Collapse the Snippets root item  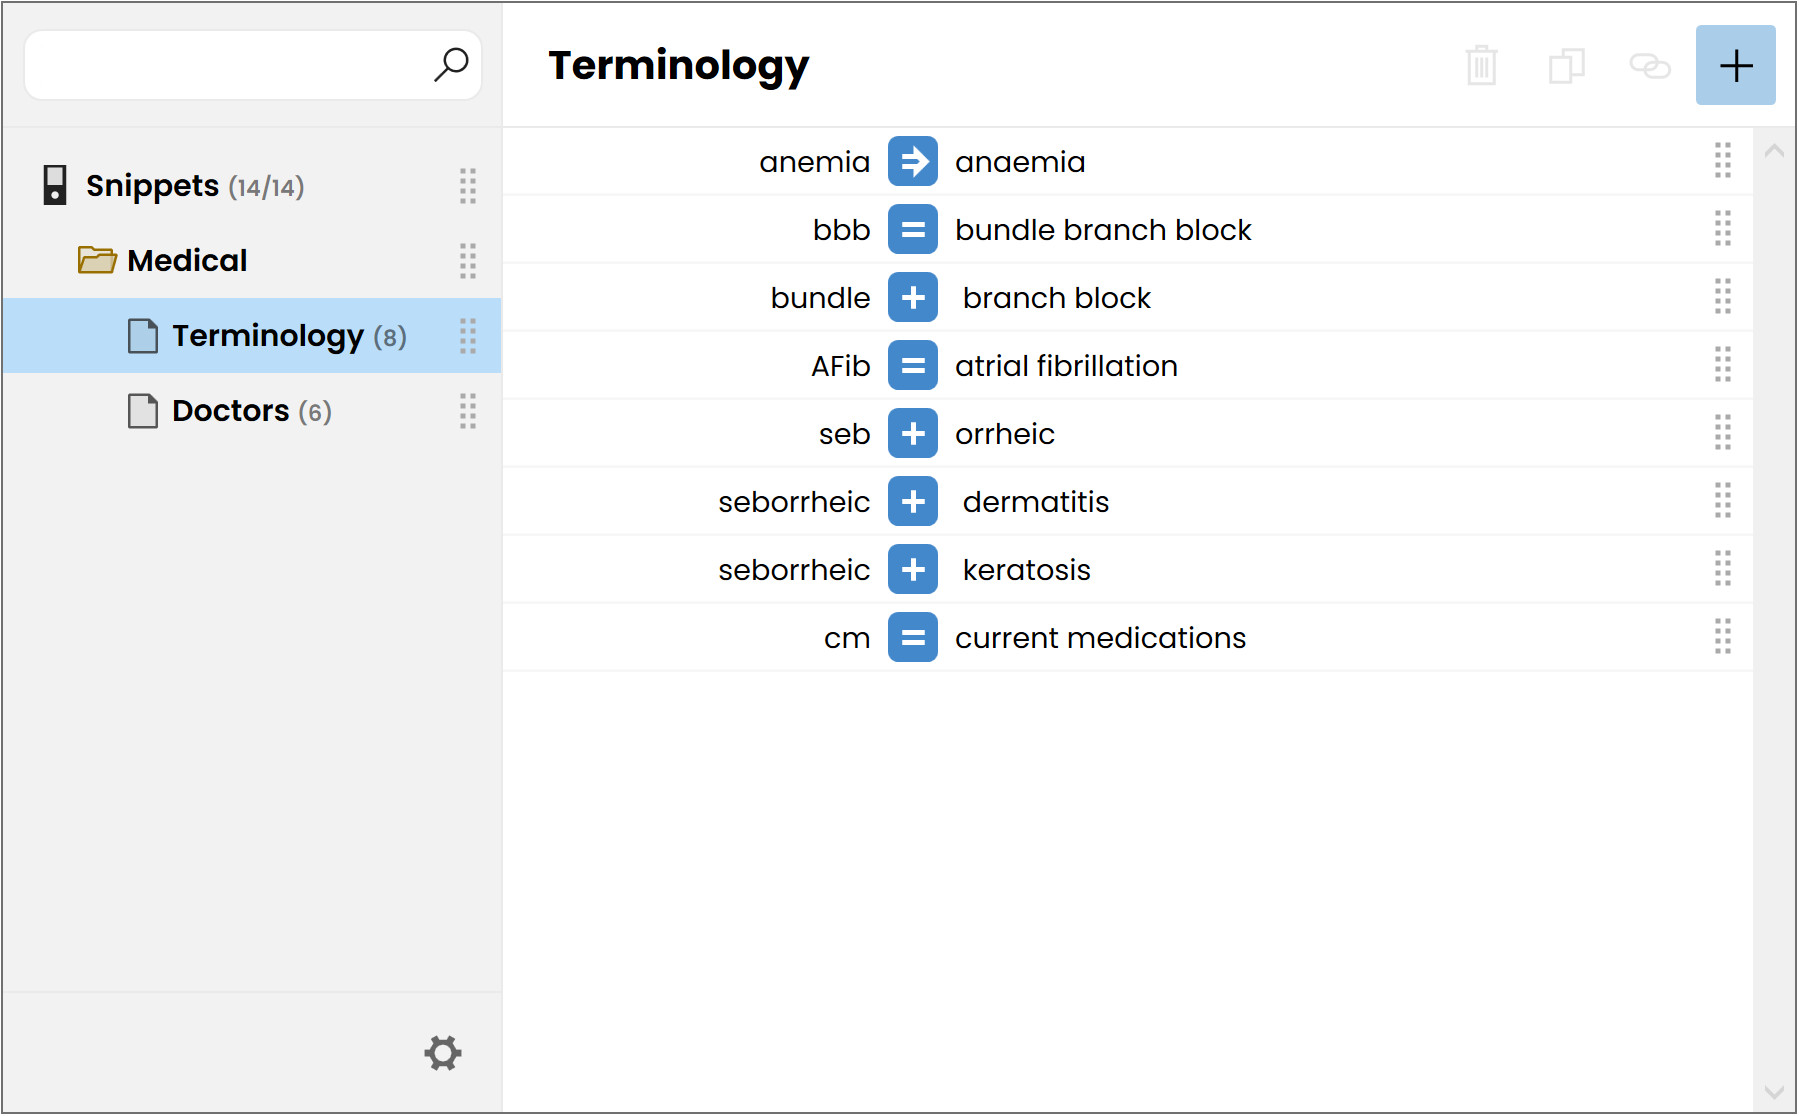55,185
